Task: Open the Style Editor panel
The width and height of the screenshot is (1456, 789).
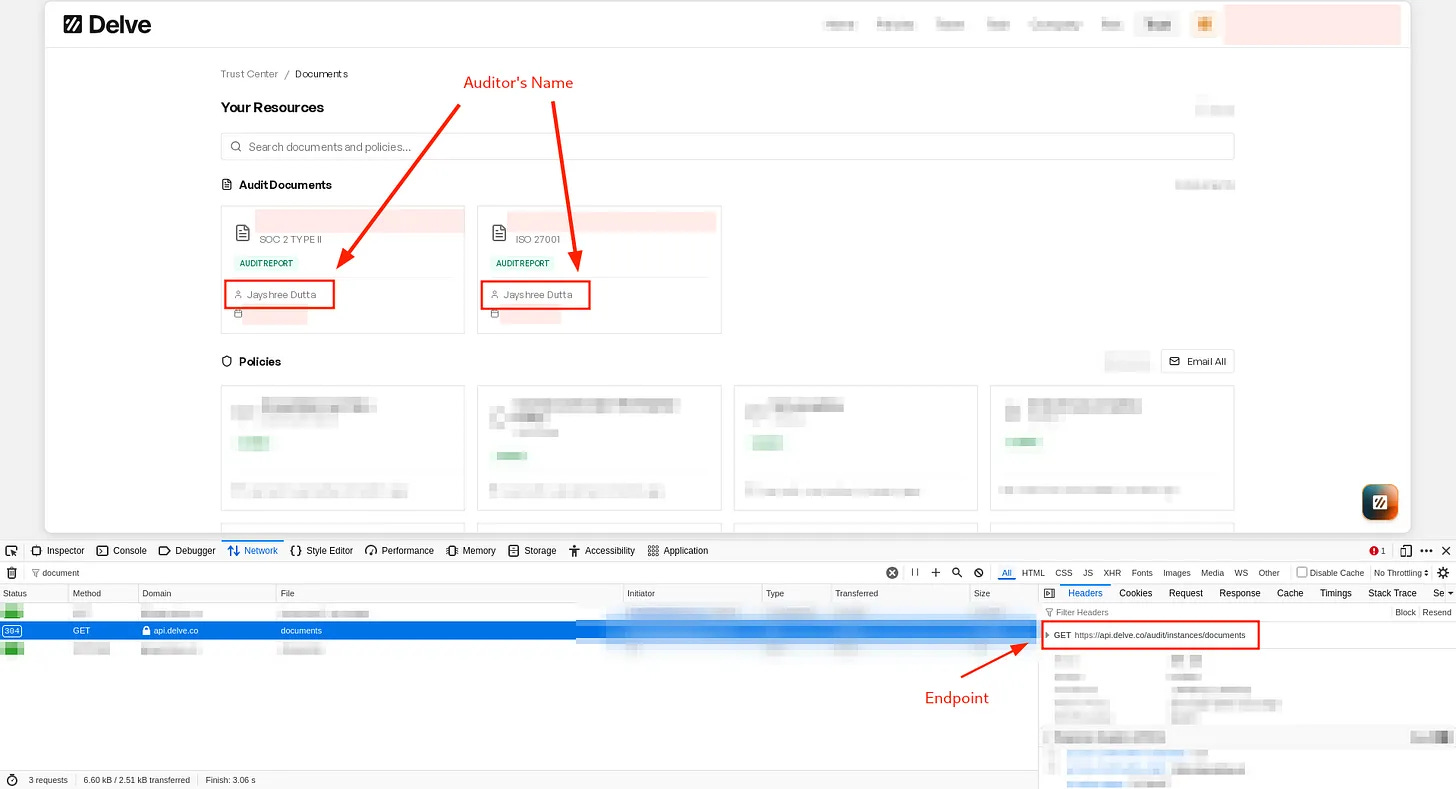Action: 322,551
